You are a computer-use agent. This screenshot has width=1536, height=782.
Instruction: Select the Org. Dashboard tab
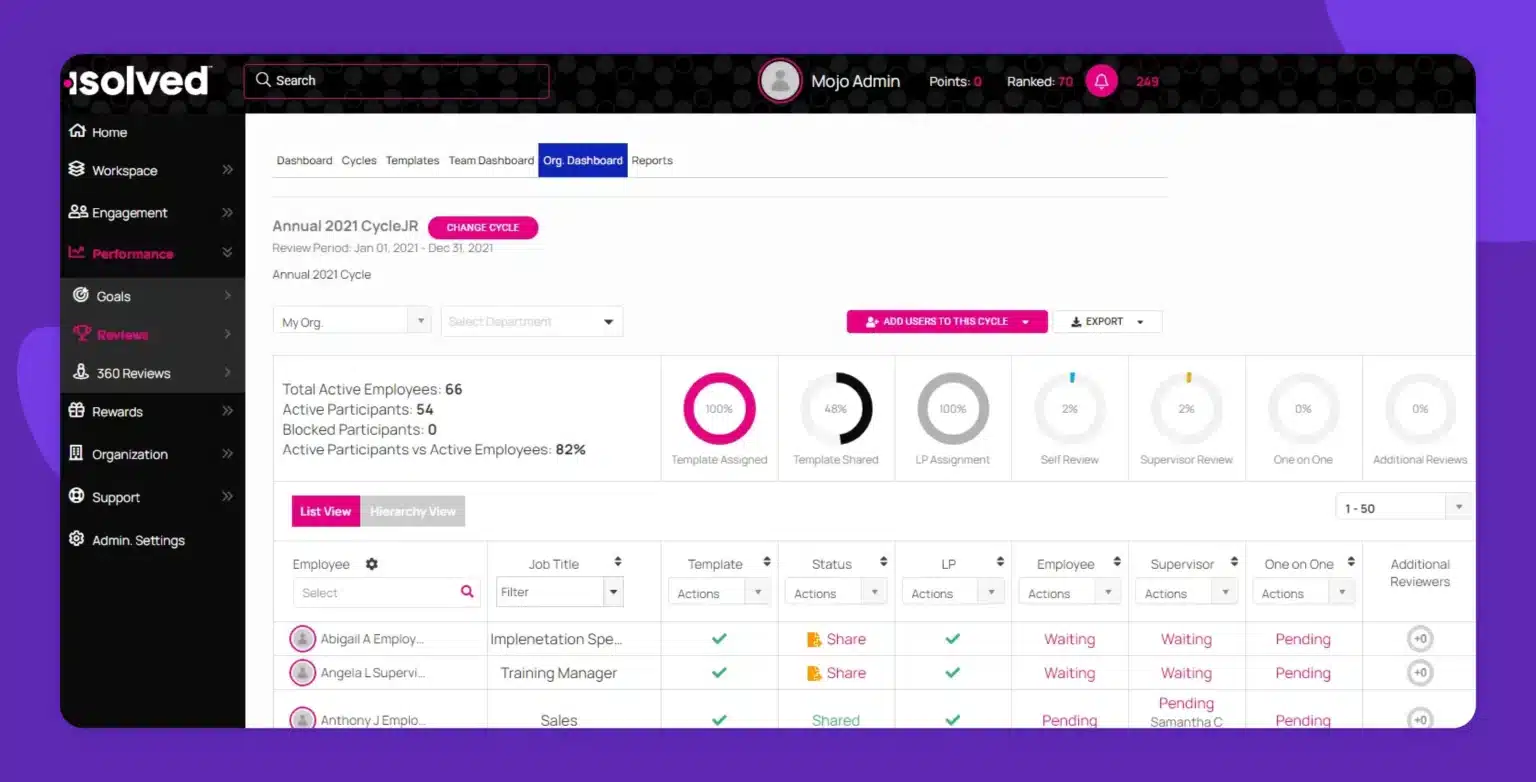583,160
